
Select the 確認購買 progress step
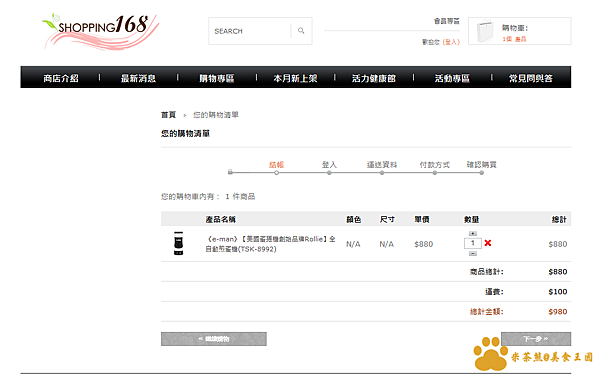(x=481, y=165)
